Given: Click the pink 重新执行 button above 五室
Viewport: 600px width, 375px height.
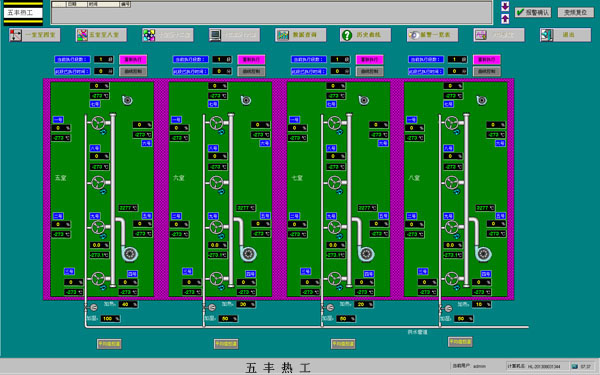Looking at the screenshot, I should 133,59.
